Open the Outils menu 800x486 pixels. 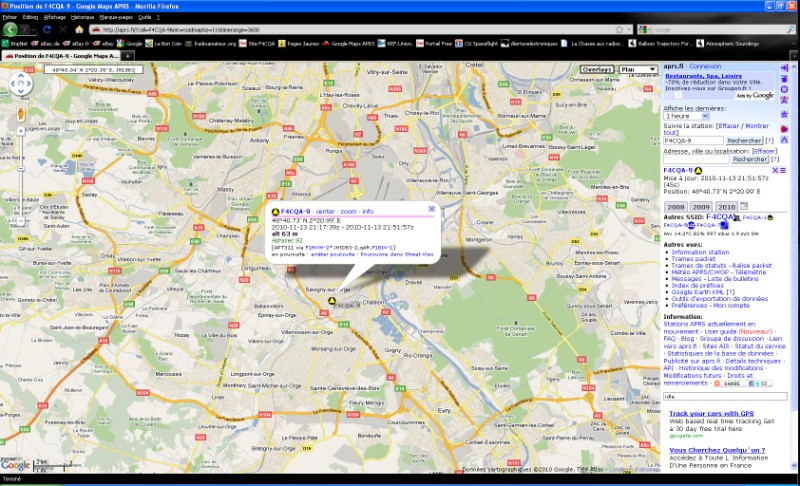pos(145,17)
